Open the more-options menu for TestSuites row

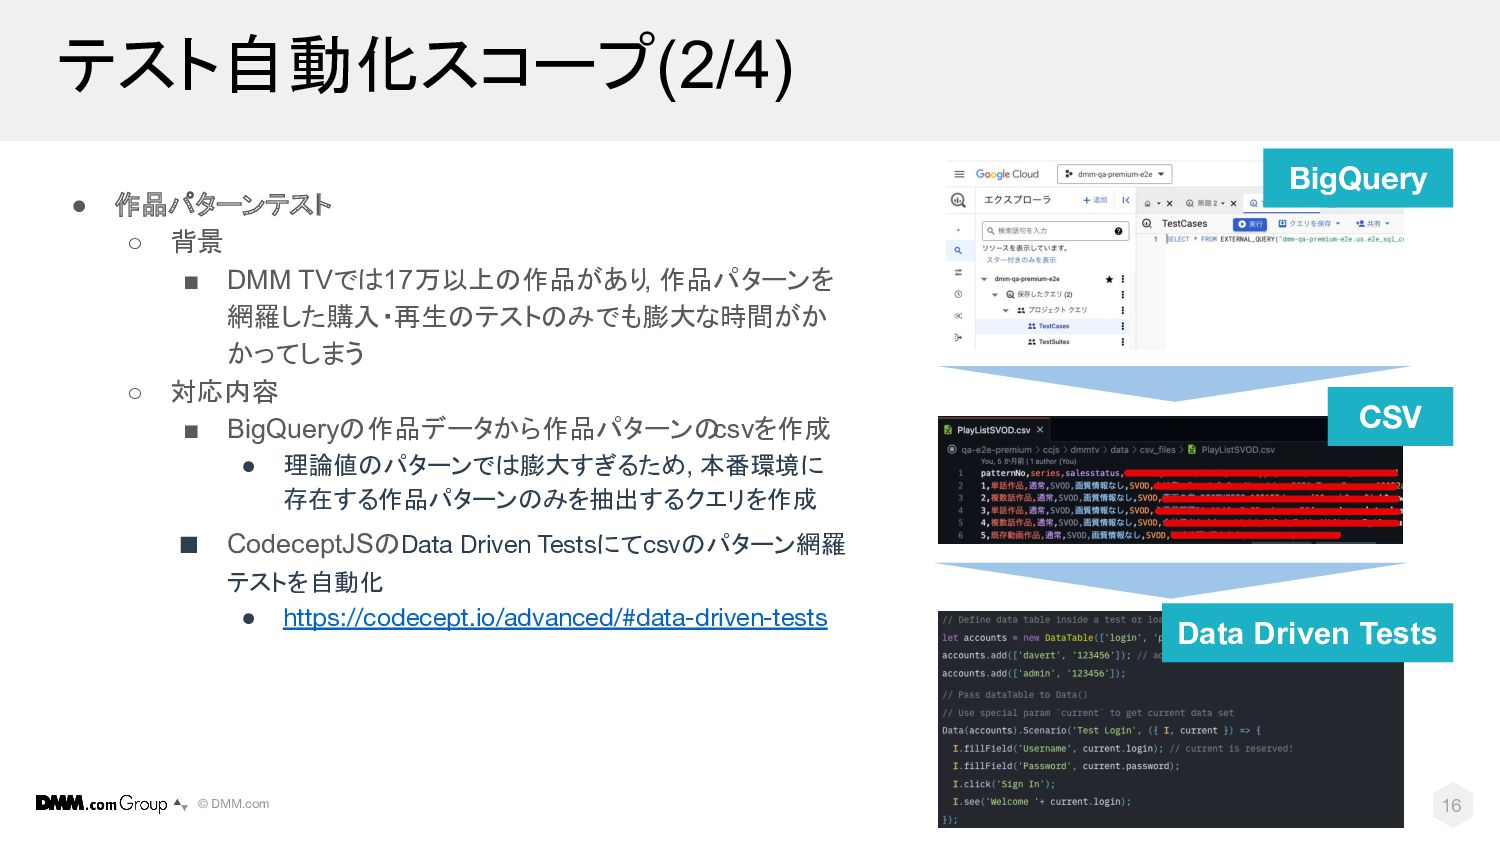(x=1123, y=342)
